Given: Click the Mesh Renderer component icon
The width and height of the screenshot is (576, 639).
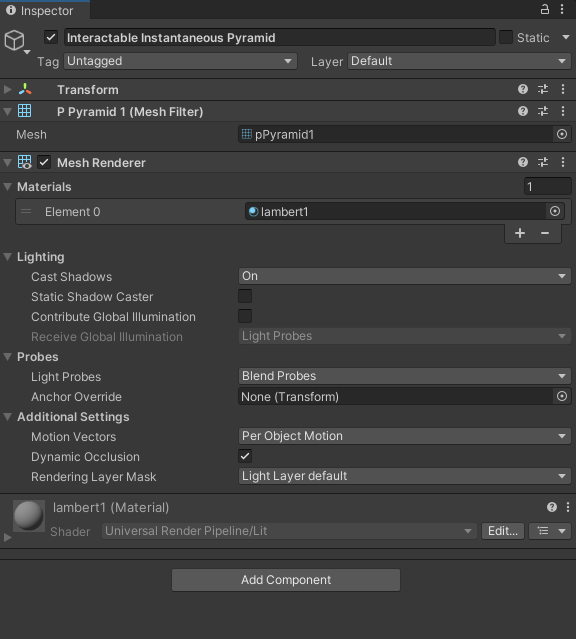Looking at the screenshot, I should [x=24, y=162].
